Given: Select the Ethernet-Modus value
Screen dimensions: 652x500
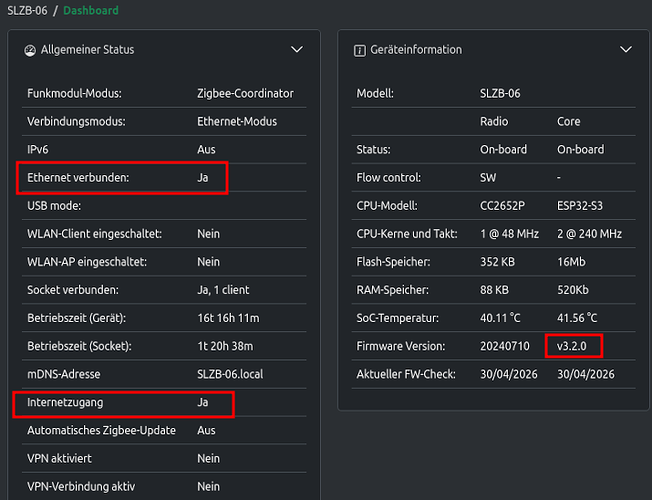Looking at the screenshot, I should (x=237, y=121).
